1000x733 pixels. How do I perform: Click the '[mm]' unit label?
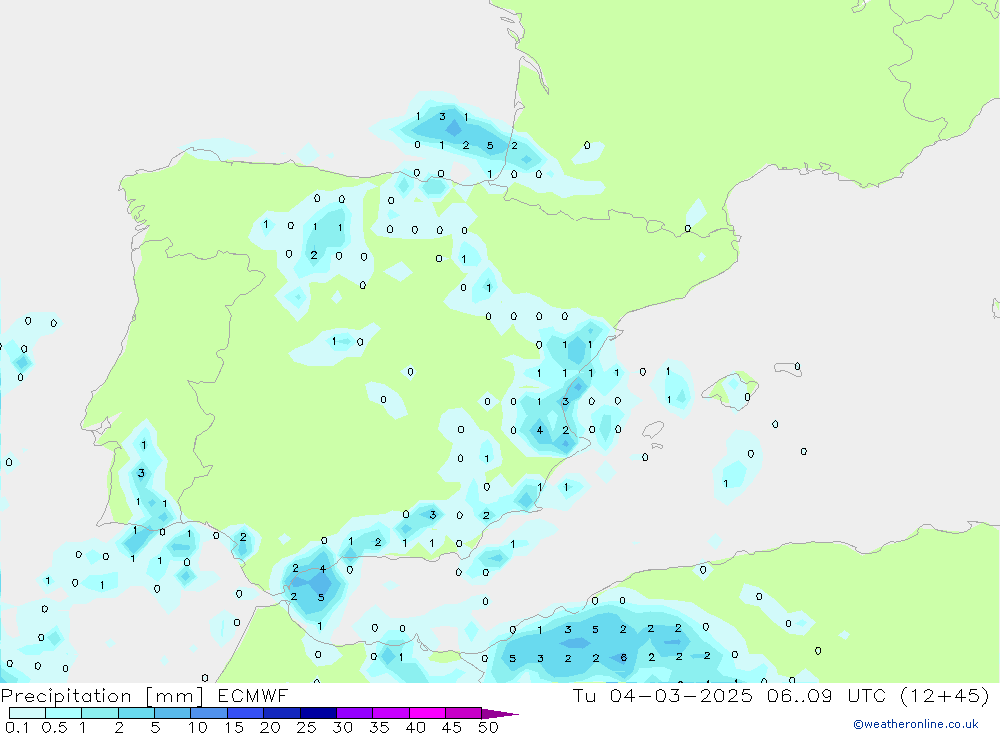pos(175,695)
